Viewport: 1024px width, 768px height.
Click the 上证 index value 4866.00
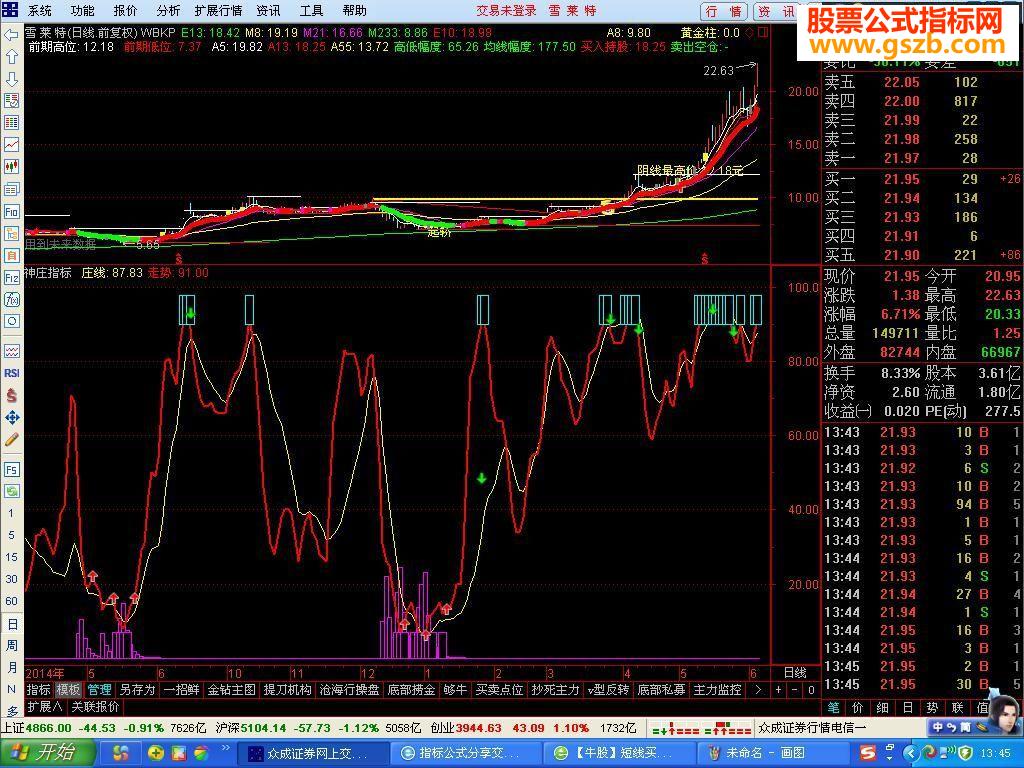coord(49,728)
